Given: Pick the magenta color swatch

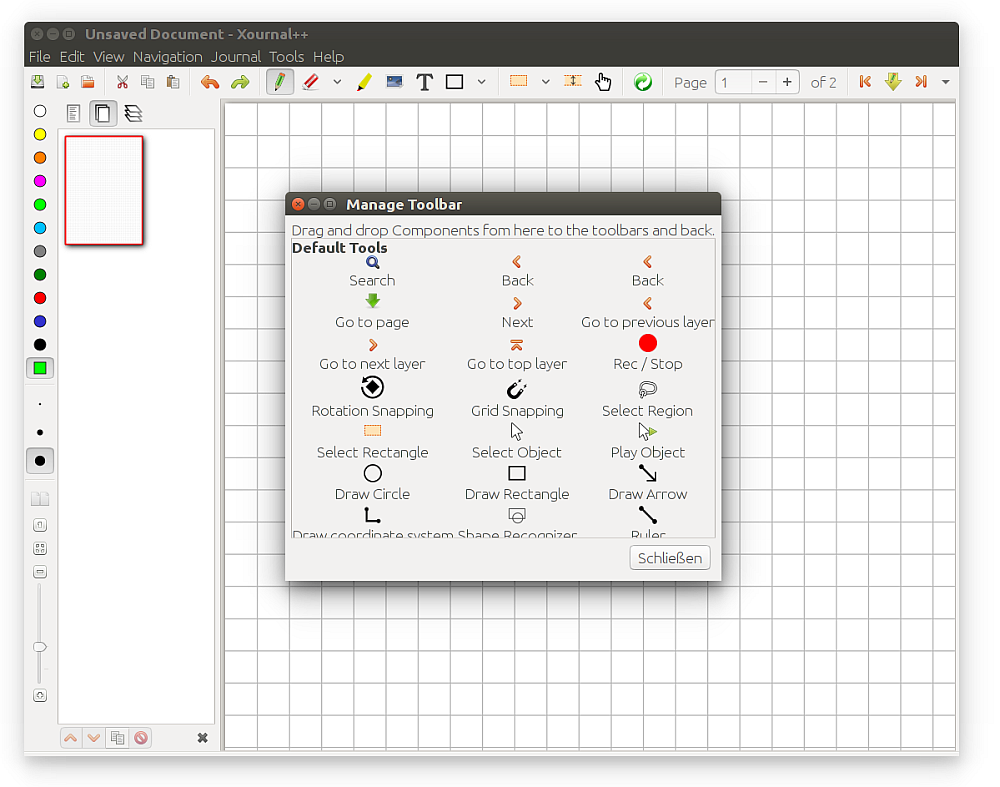Looking at the screenshot, I should [x=40, y=181].
